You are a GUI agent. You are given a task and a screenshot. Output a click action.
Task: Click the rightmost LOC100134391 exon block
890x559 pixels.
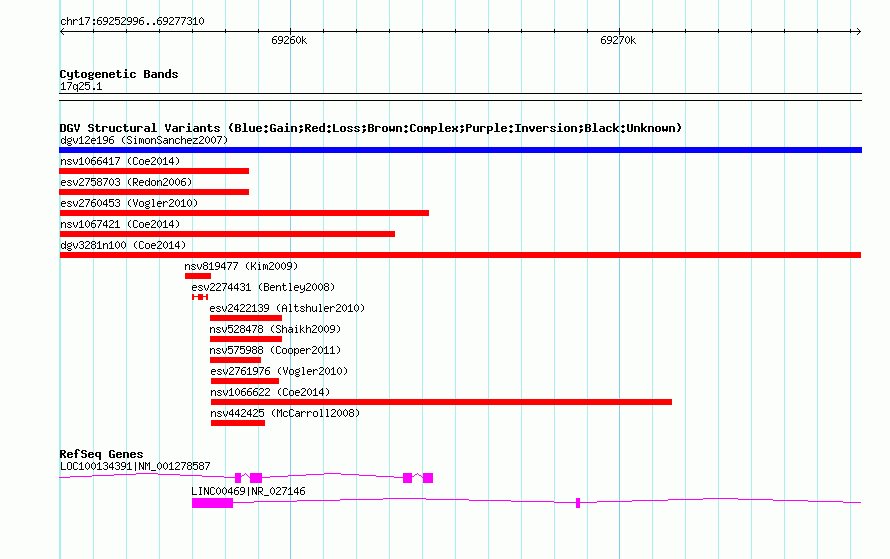pos(428,478)
